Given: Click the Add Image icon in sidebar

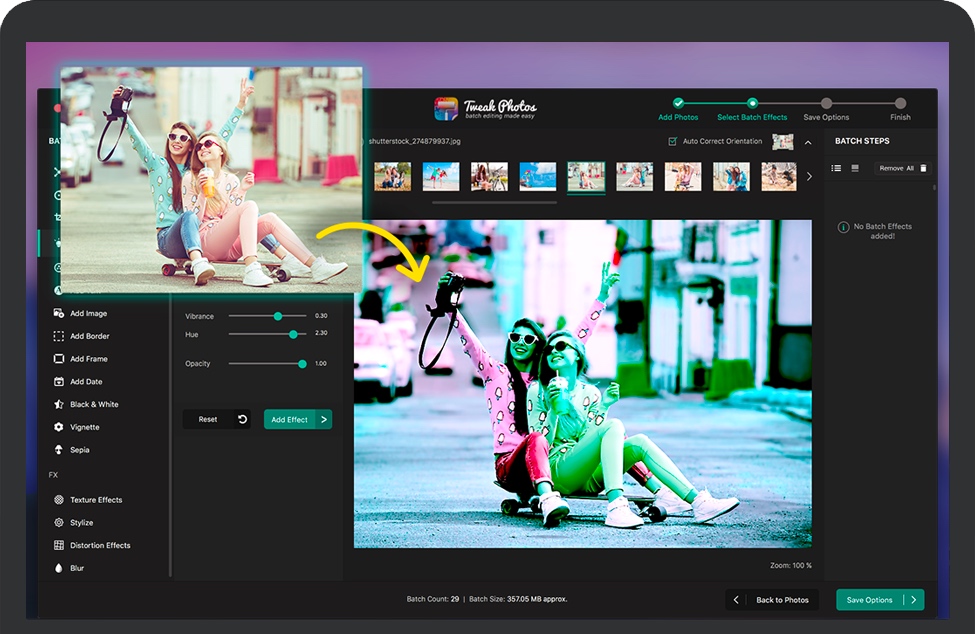Looking at the screenshot, I should [x=59, y=313].
